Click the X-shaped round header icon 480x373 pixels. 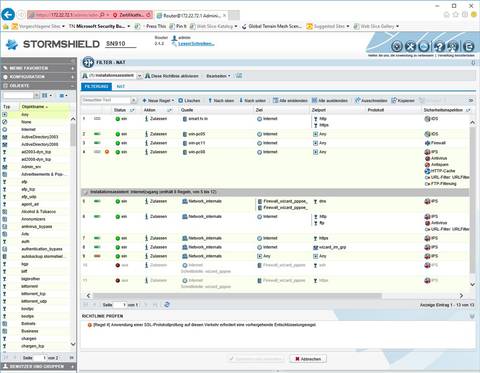pyautogui.click(x=411, y=46)
